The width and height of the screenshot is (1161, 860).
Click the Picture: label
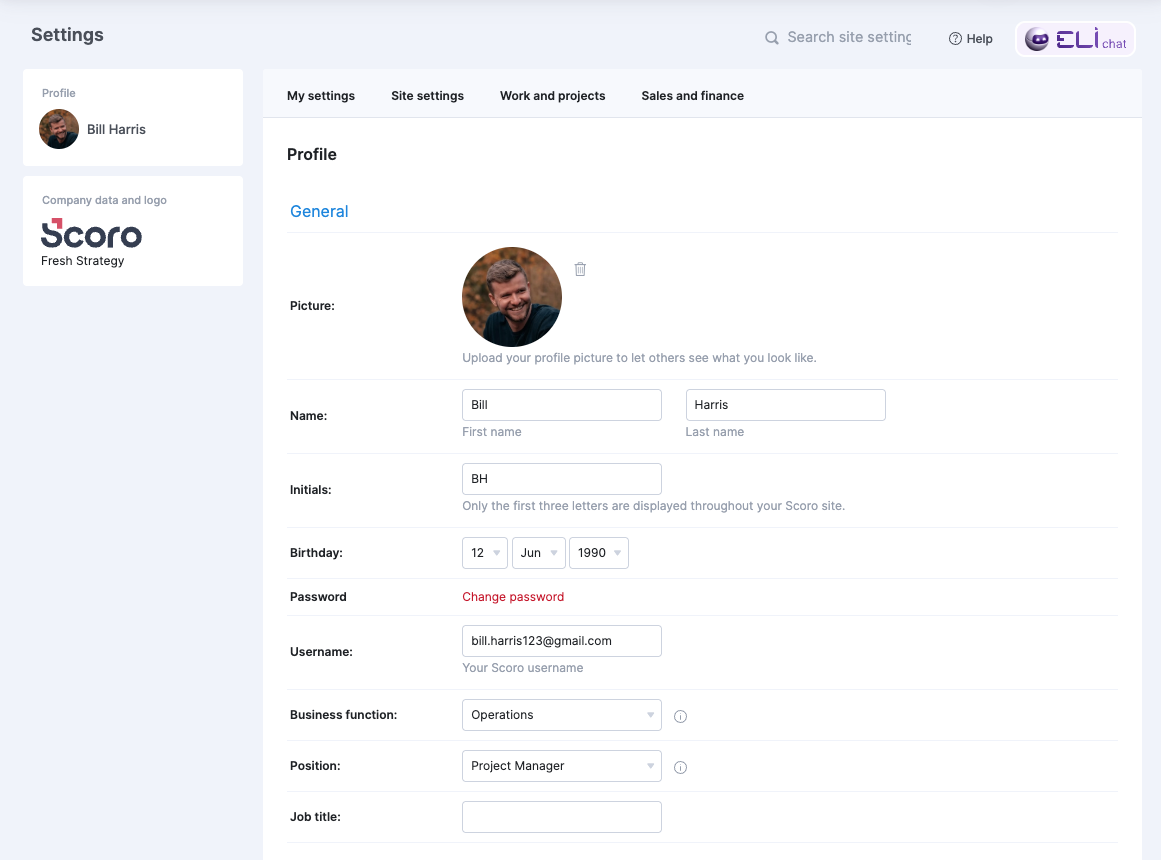312,306
